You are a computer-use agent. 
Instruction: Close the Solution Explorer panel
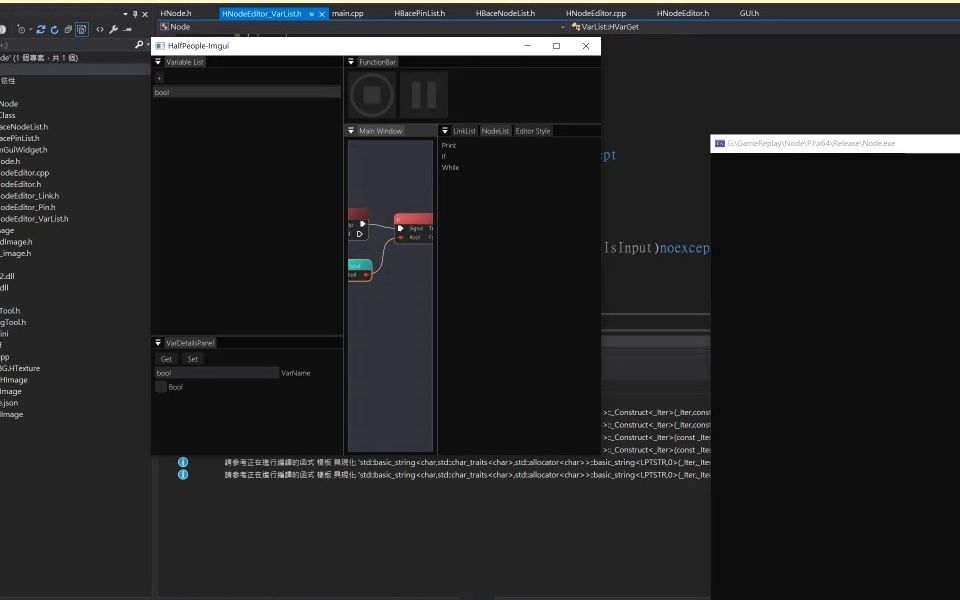(x=145, y=13)
